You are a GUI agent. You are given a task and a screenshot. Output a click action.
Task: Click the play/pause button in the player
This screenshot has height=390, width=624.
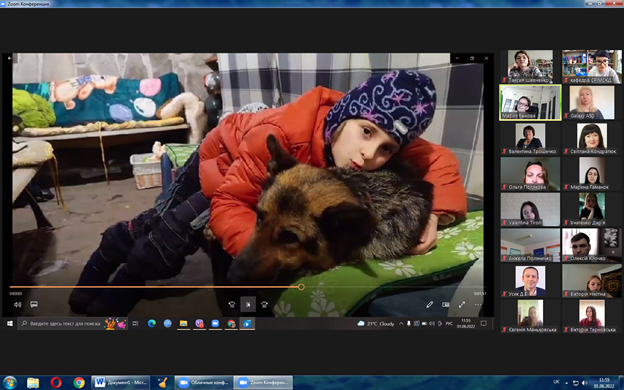pos(248,304)
